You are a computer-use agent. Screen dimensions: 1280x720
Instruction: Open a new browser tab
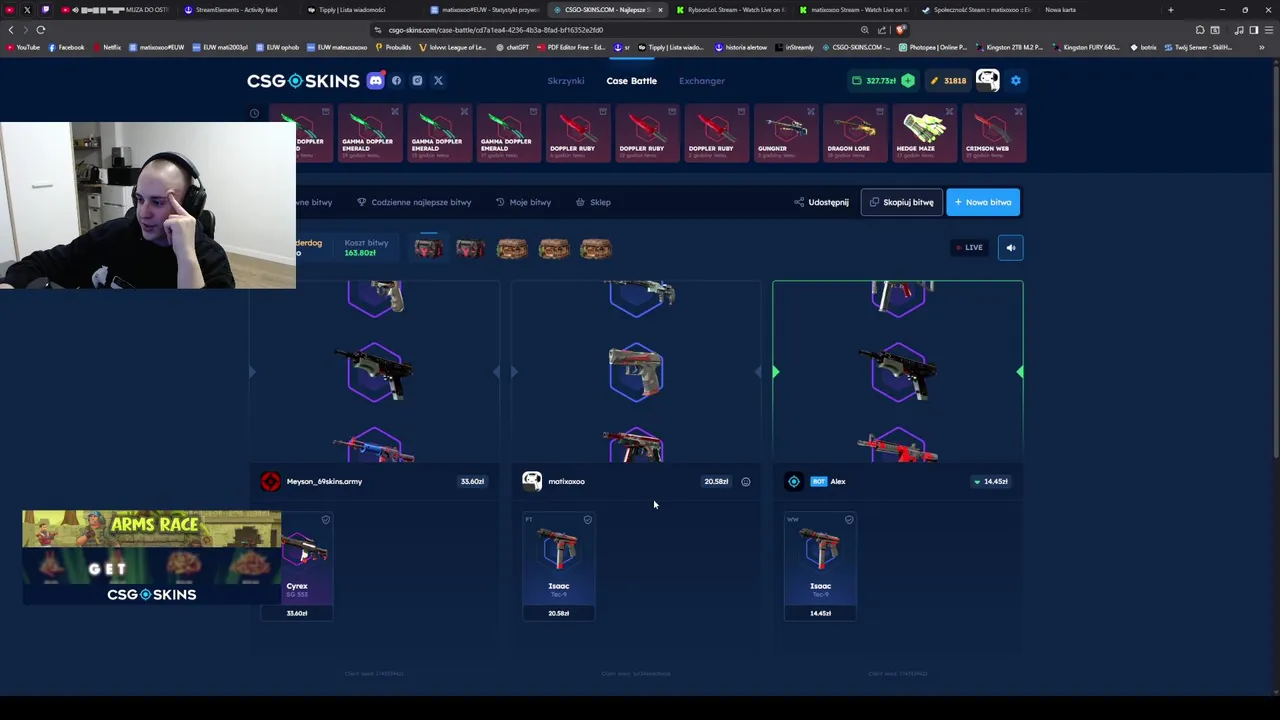tap(1170, 10)
